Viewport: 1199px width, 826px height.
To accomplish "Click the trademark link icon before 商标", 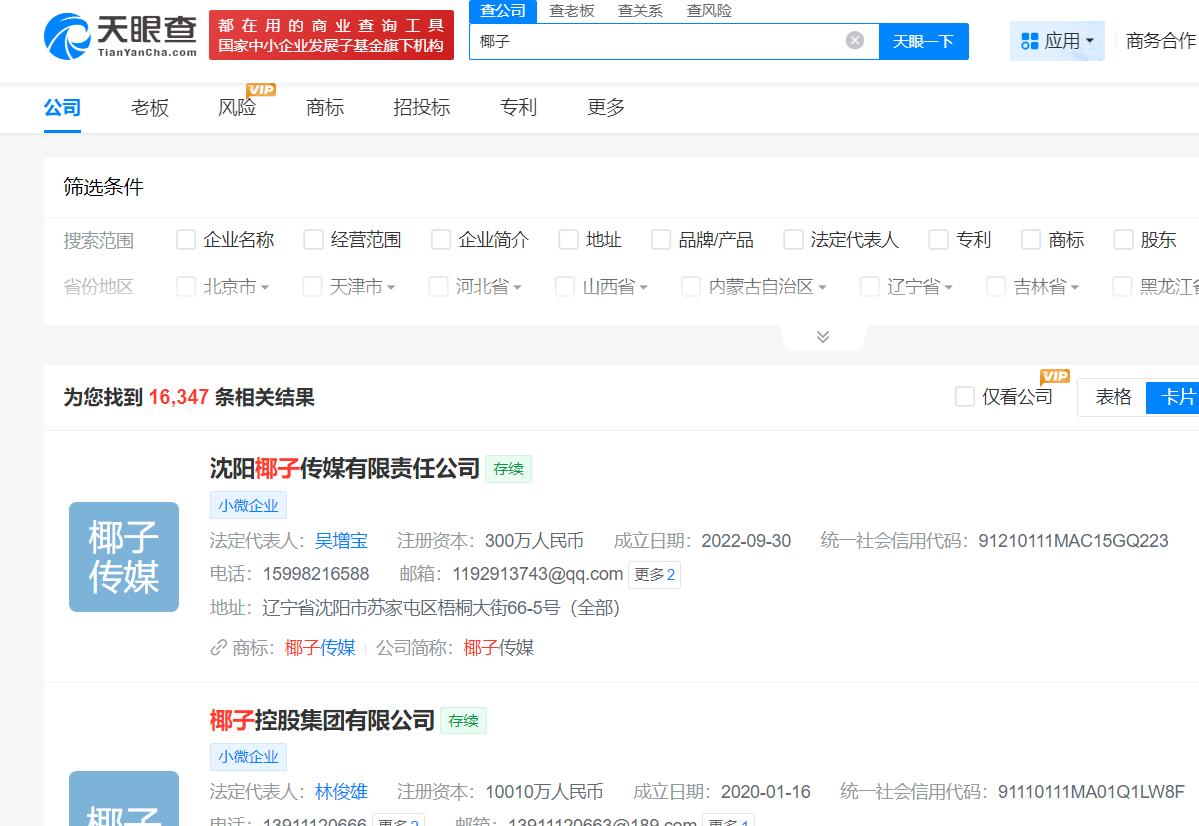I will point(218,647).
